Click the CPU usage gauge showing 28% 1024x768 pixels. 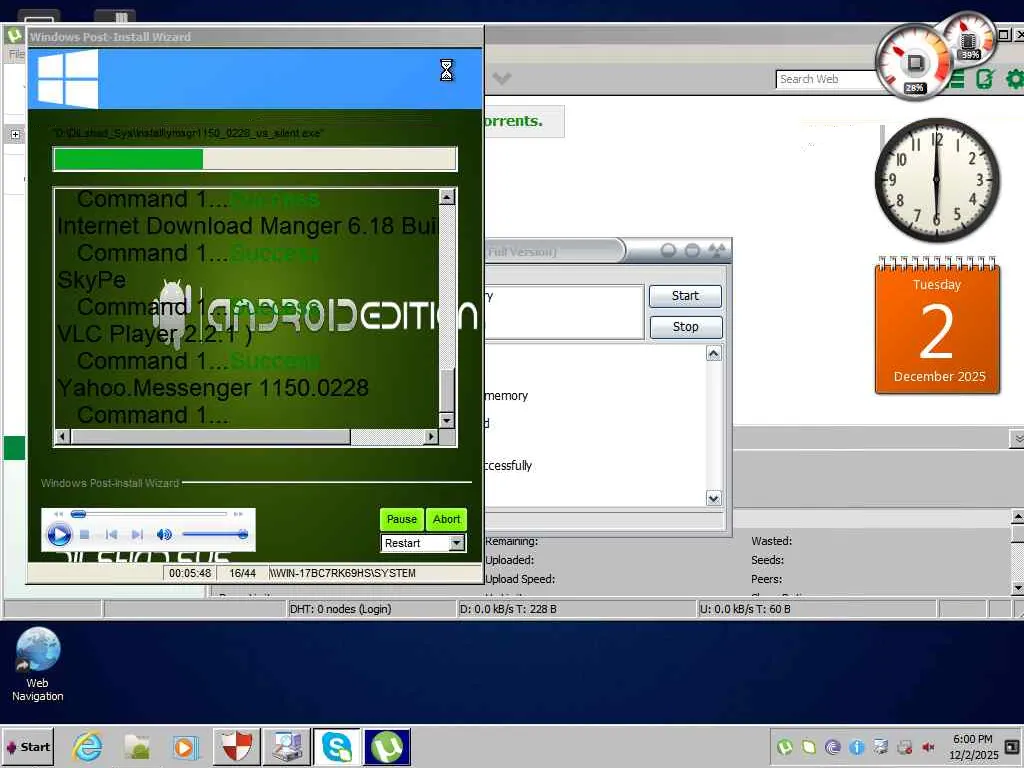click(912, 63)
